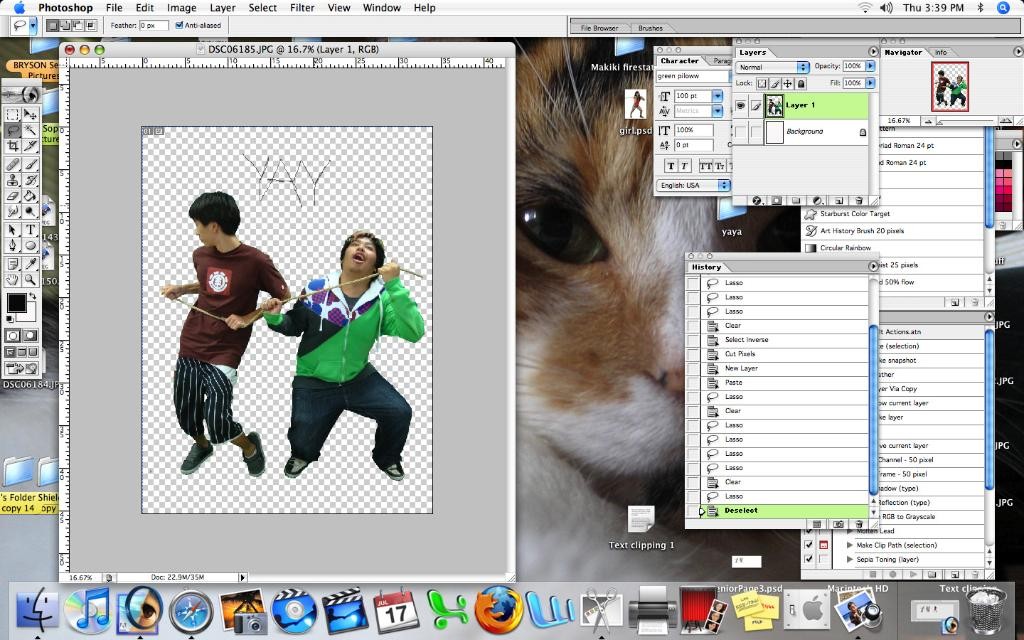Viewport: 1024px width, 640px height.
Task: Toggle Make Clip Path action checkbox
Action: (808, 545)
